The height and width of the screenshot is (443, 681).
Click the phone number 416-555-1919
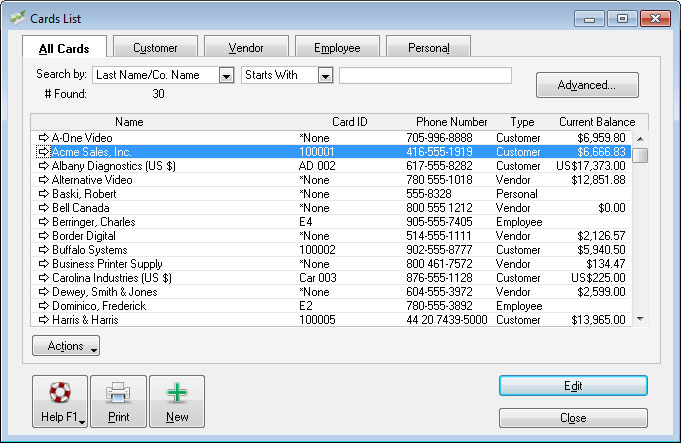coord(439,152)
